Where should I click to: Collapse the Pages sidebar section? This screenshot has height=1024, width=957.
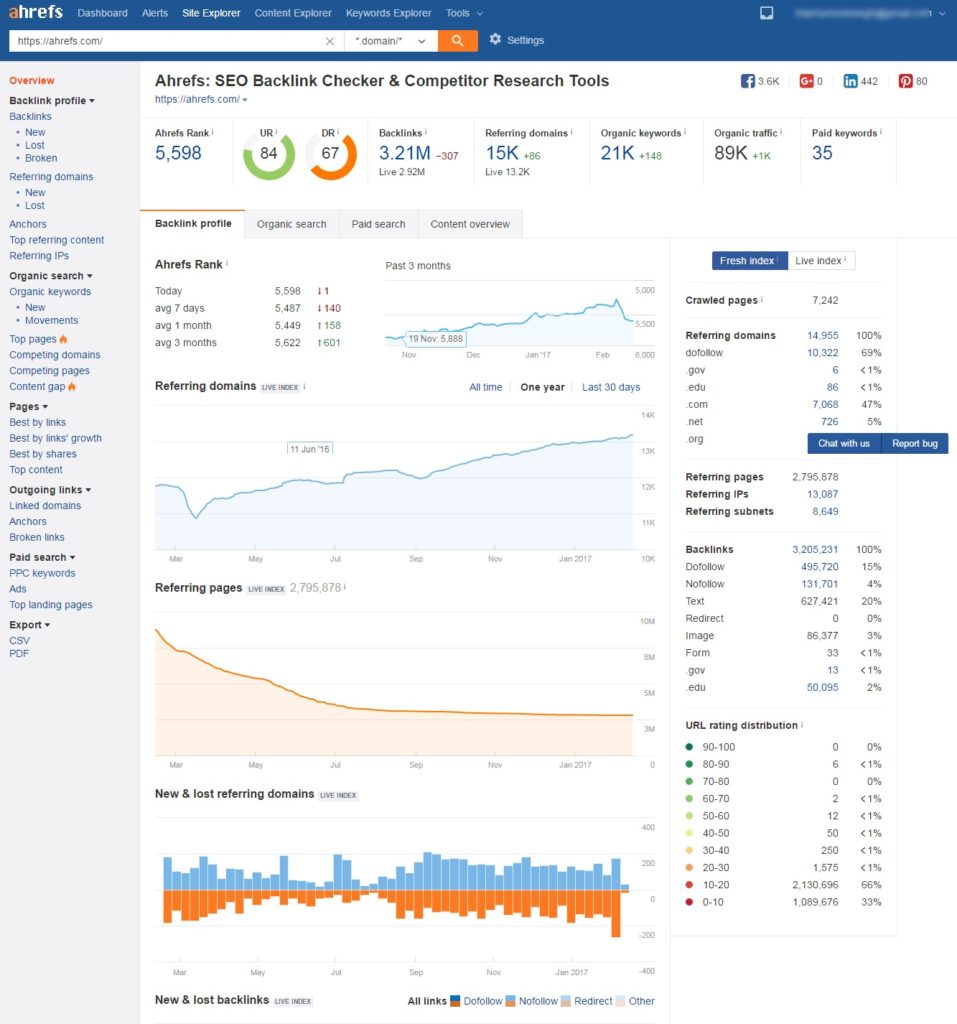click(28, 406)
